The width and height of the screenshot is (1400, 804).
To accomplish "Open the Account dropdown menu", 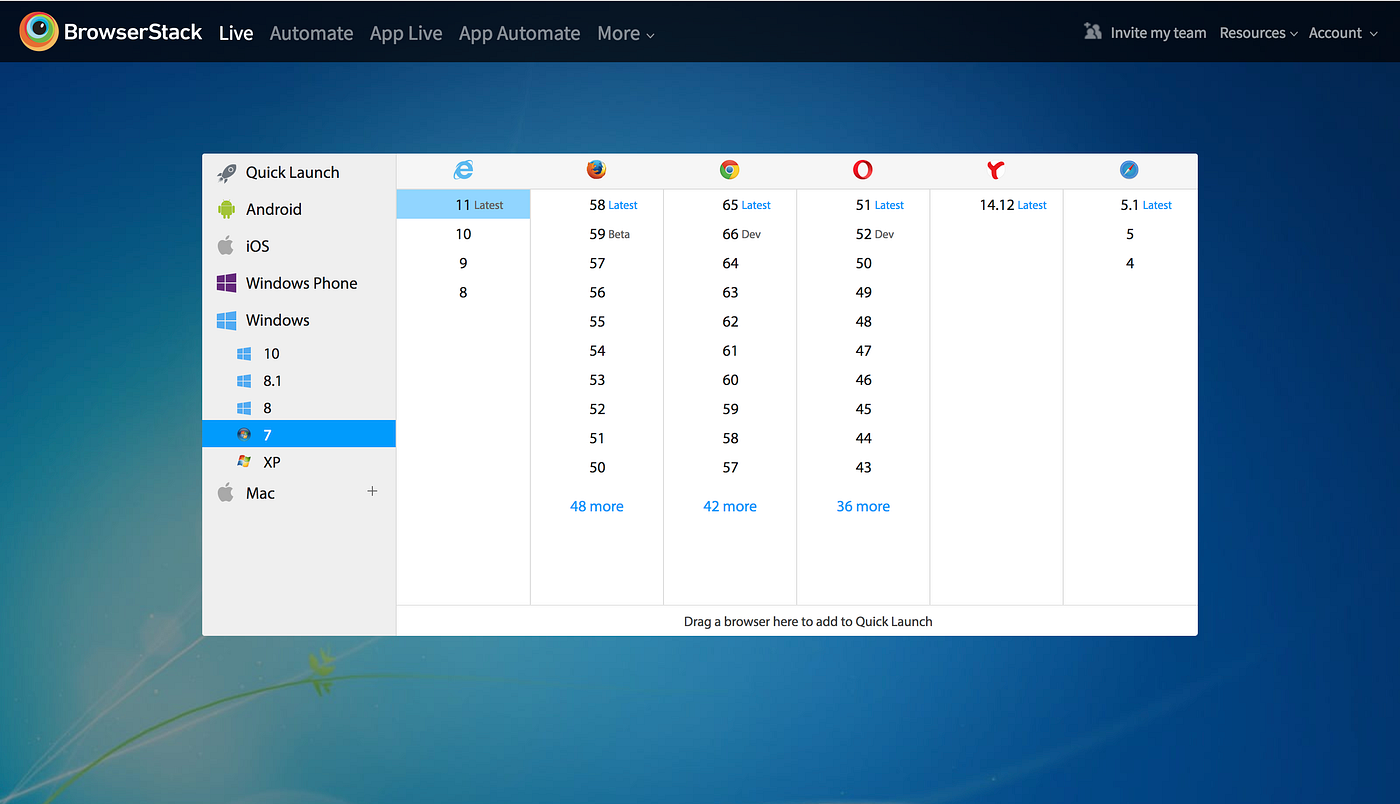I will click(x=1343, y=33).
